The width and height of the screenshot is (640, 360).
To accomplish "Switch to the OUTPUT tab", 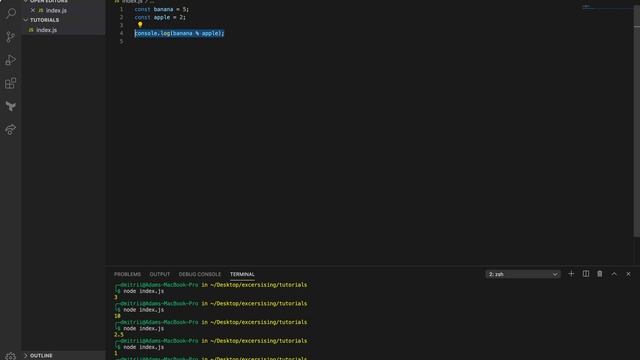I will tap(160, 274).
